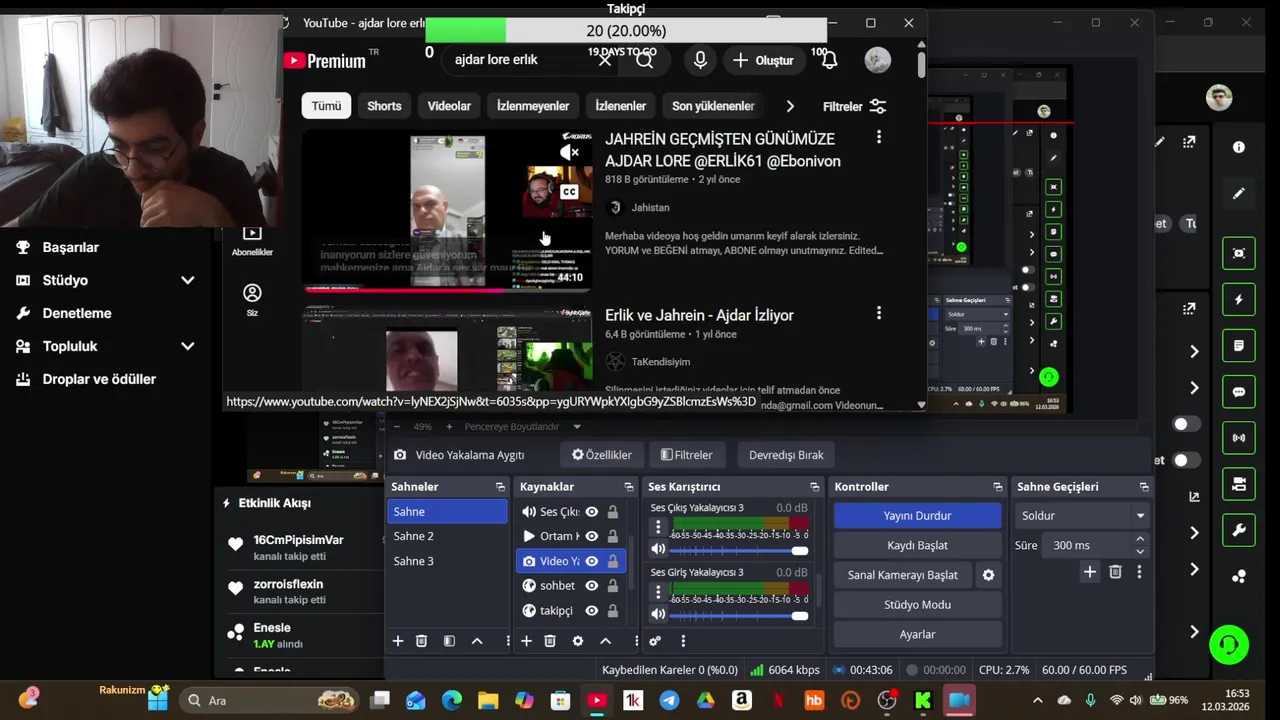Move source up in Kaynaklar toolbar
The height and width of the screenshot is (720, 1280).
pos(605,641)
